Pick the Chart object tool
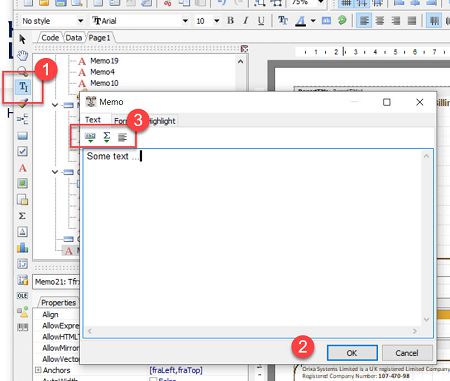Screen dimensions: 450x381 [x=22, y=248]
